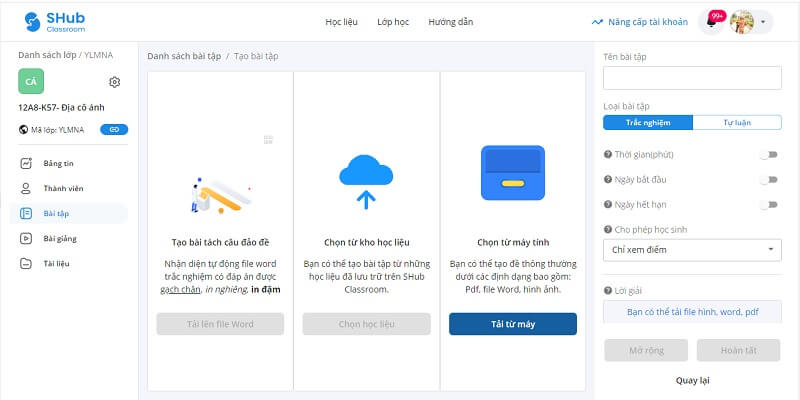
Task: Click the Lời giải file upload area
Action: coord(692,312)
